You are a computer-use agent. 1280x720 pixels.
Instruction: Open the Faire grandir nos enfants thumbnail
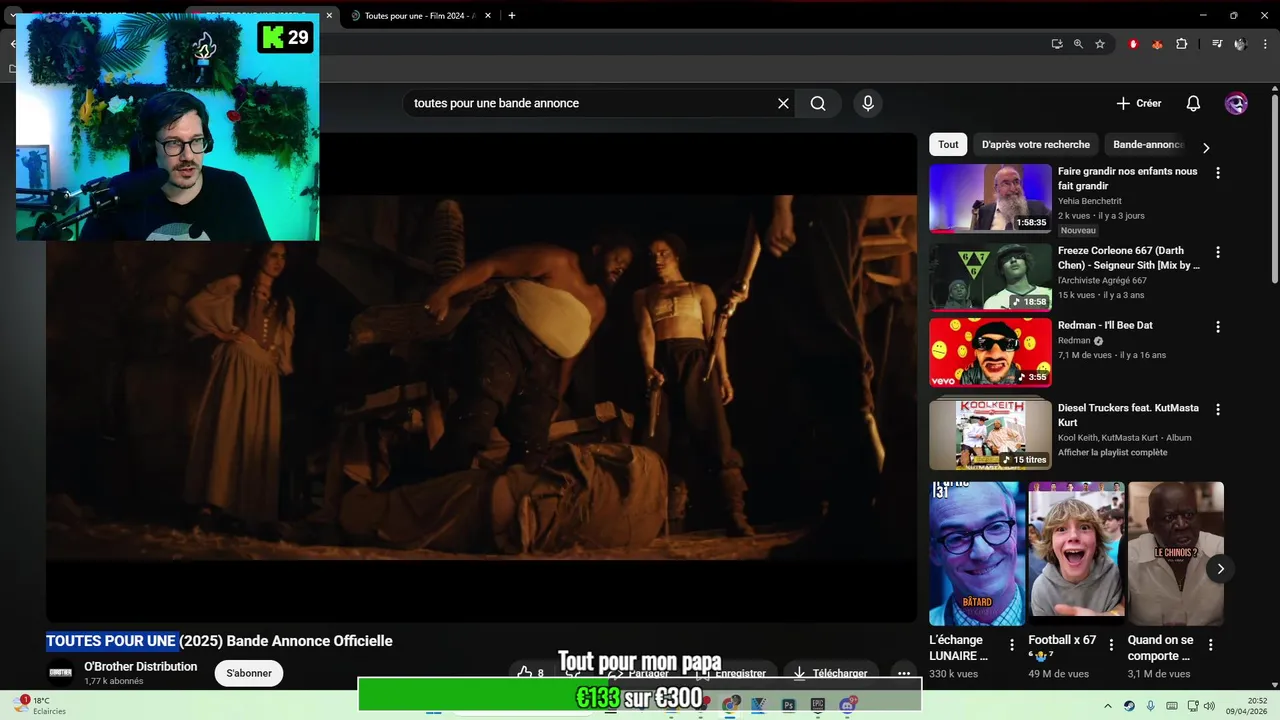(990, 198)
